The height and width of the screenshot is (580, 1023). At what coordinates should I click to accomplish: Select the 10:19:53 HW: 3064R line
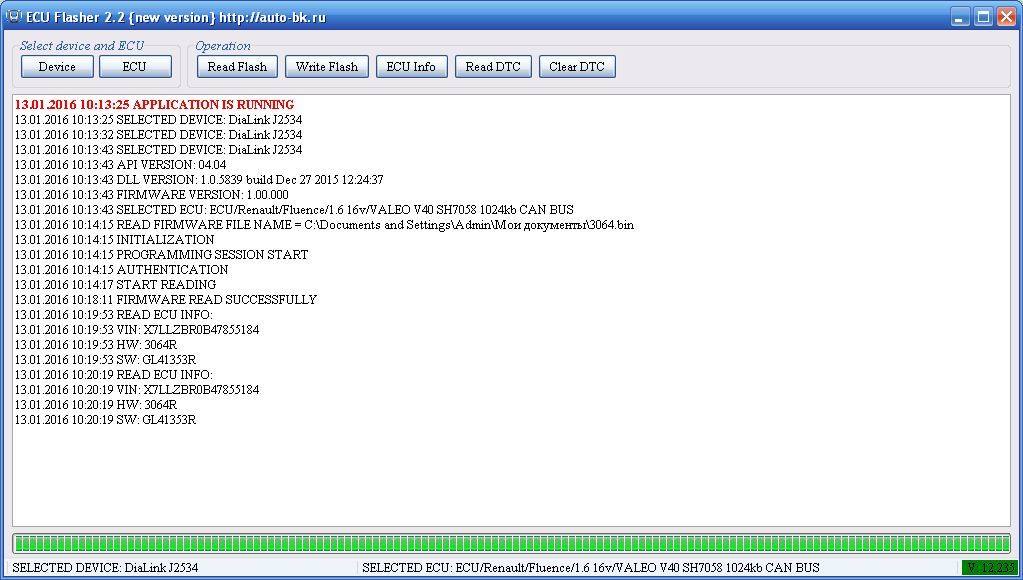click(x=96, y=345)
